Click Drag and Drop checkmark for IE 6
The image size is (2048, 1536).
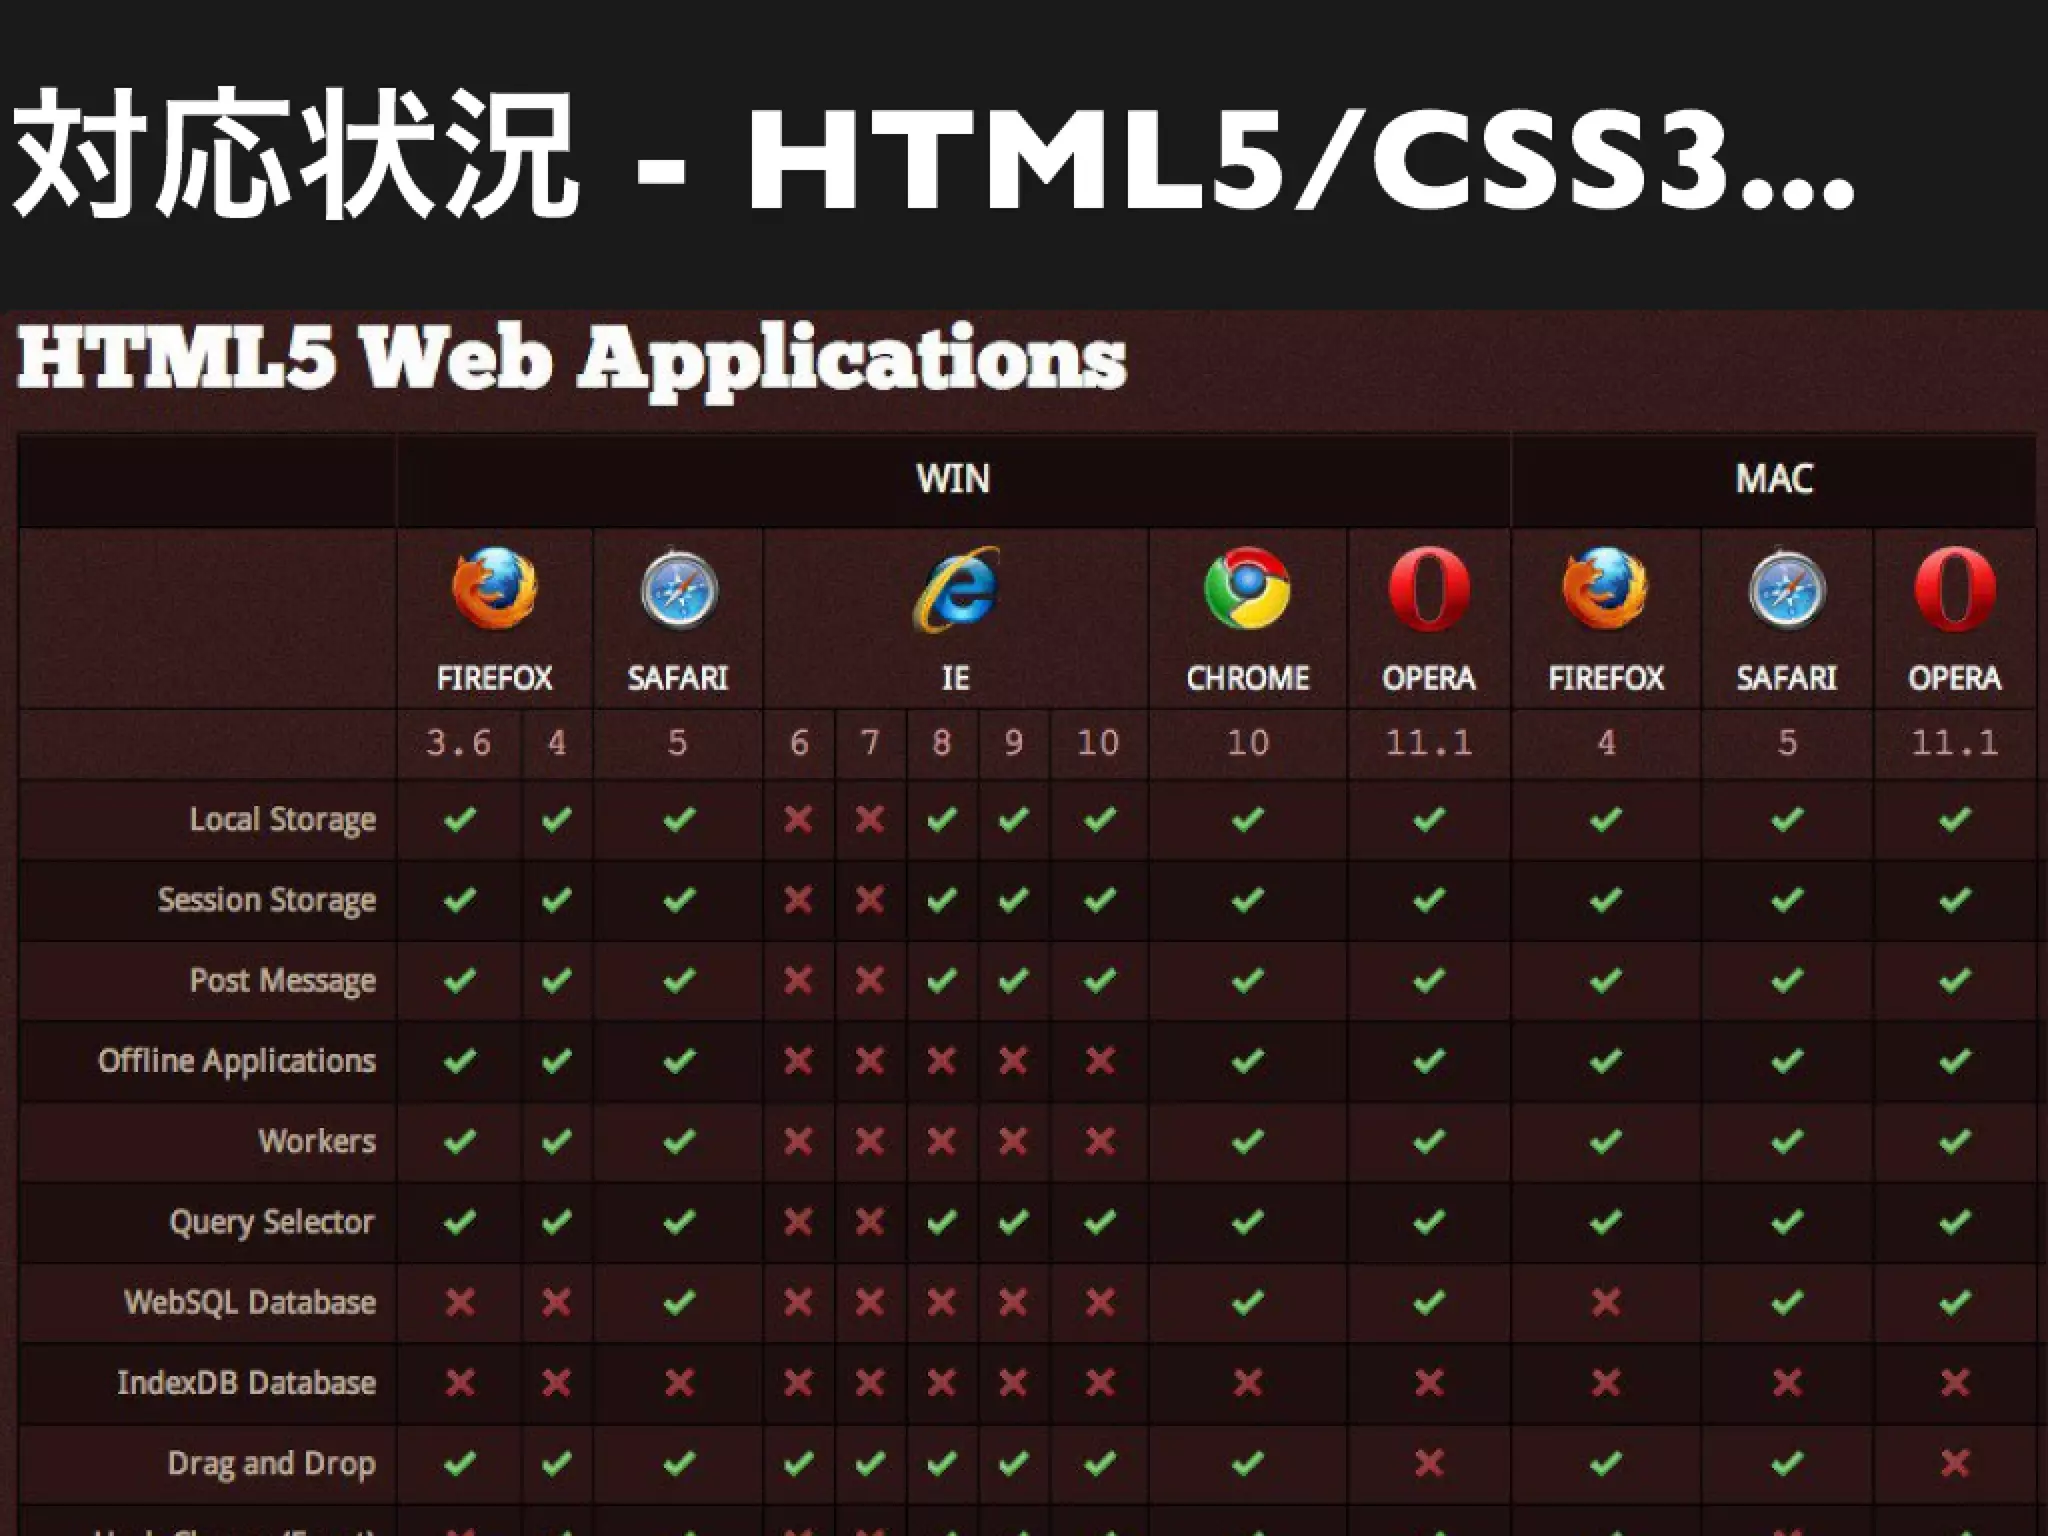(x=798, y=1463)
